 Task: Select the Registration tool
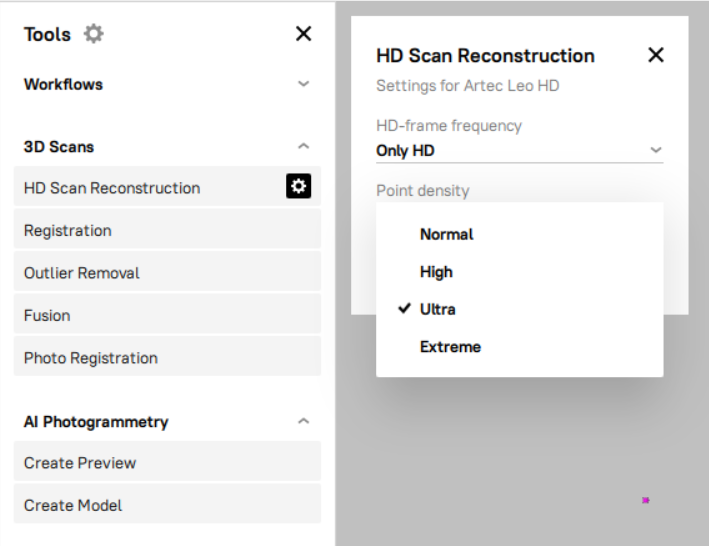pyautogui.click(x=167, y=229)
